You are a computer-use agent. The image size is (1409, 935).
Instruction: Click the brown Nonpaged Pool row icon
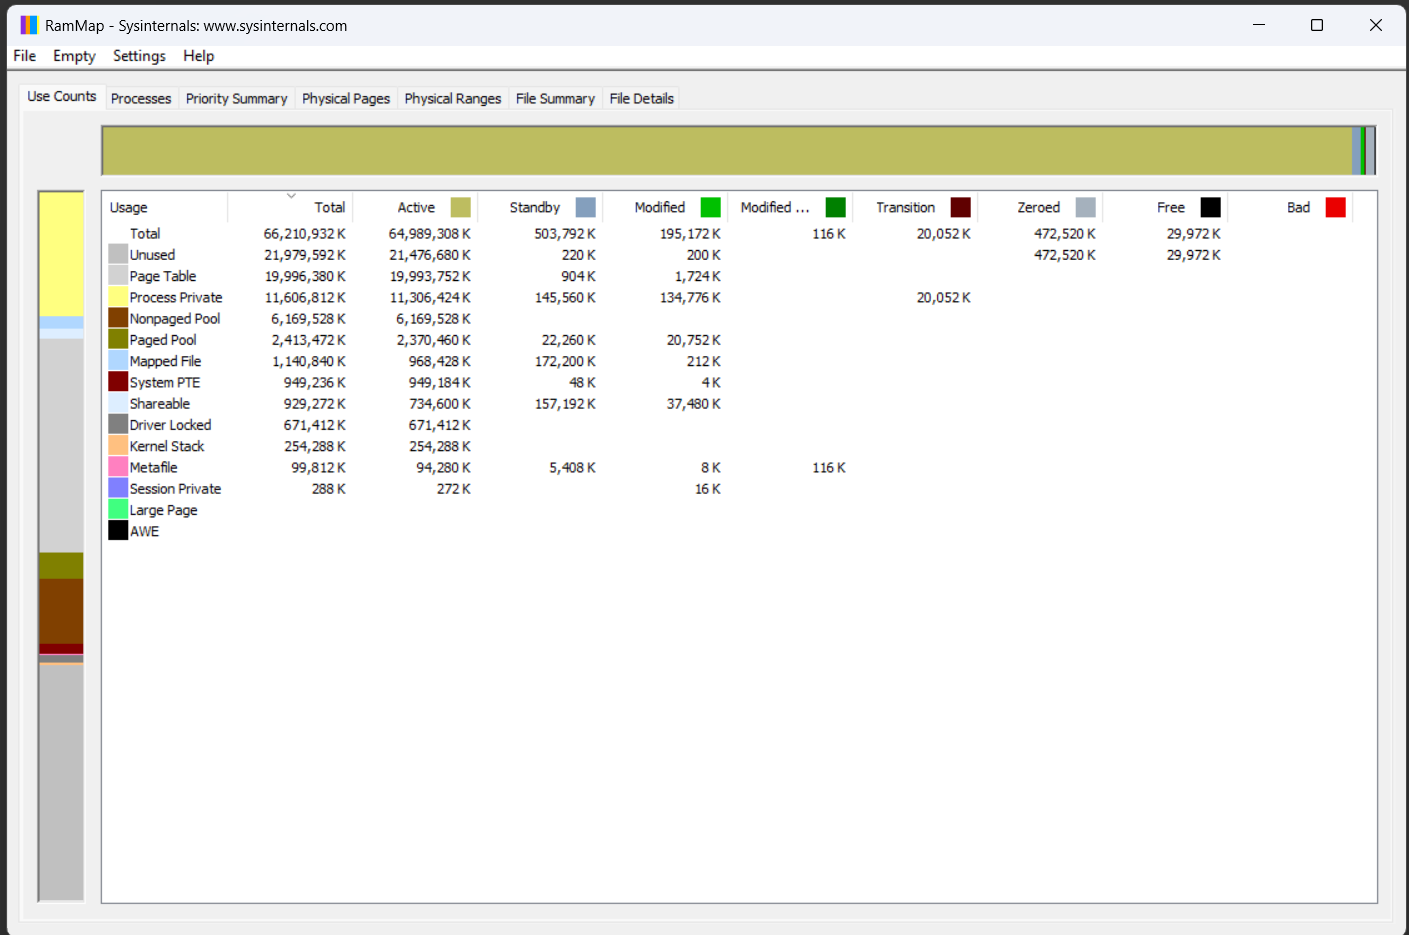tap(118, 318)
